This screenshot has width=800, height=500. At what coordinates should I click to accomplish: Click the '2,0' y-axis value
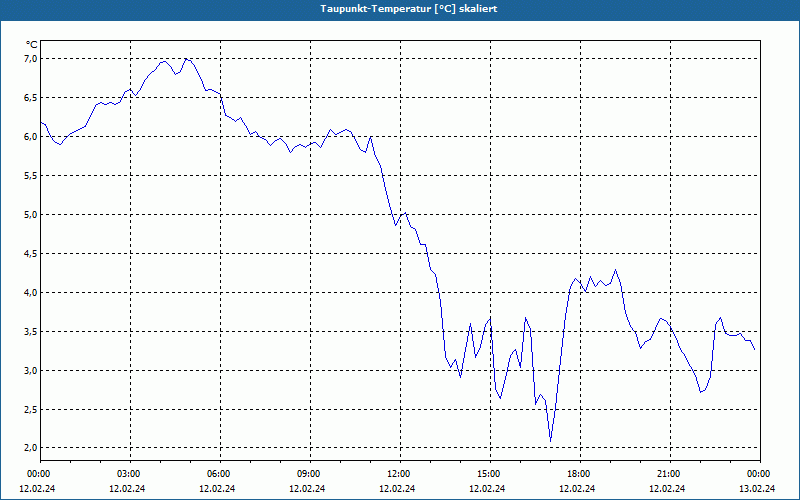pyautogui.click(x=31, y=448)
